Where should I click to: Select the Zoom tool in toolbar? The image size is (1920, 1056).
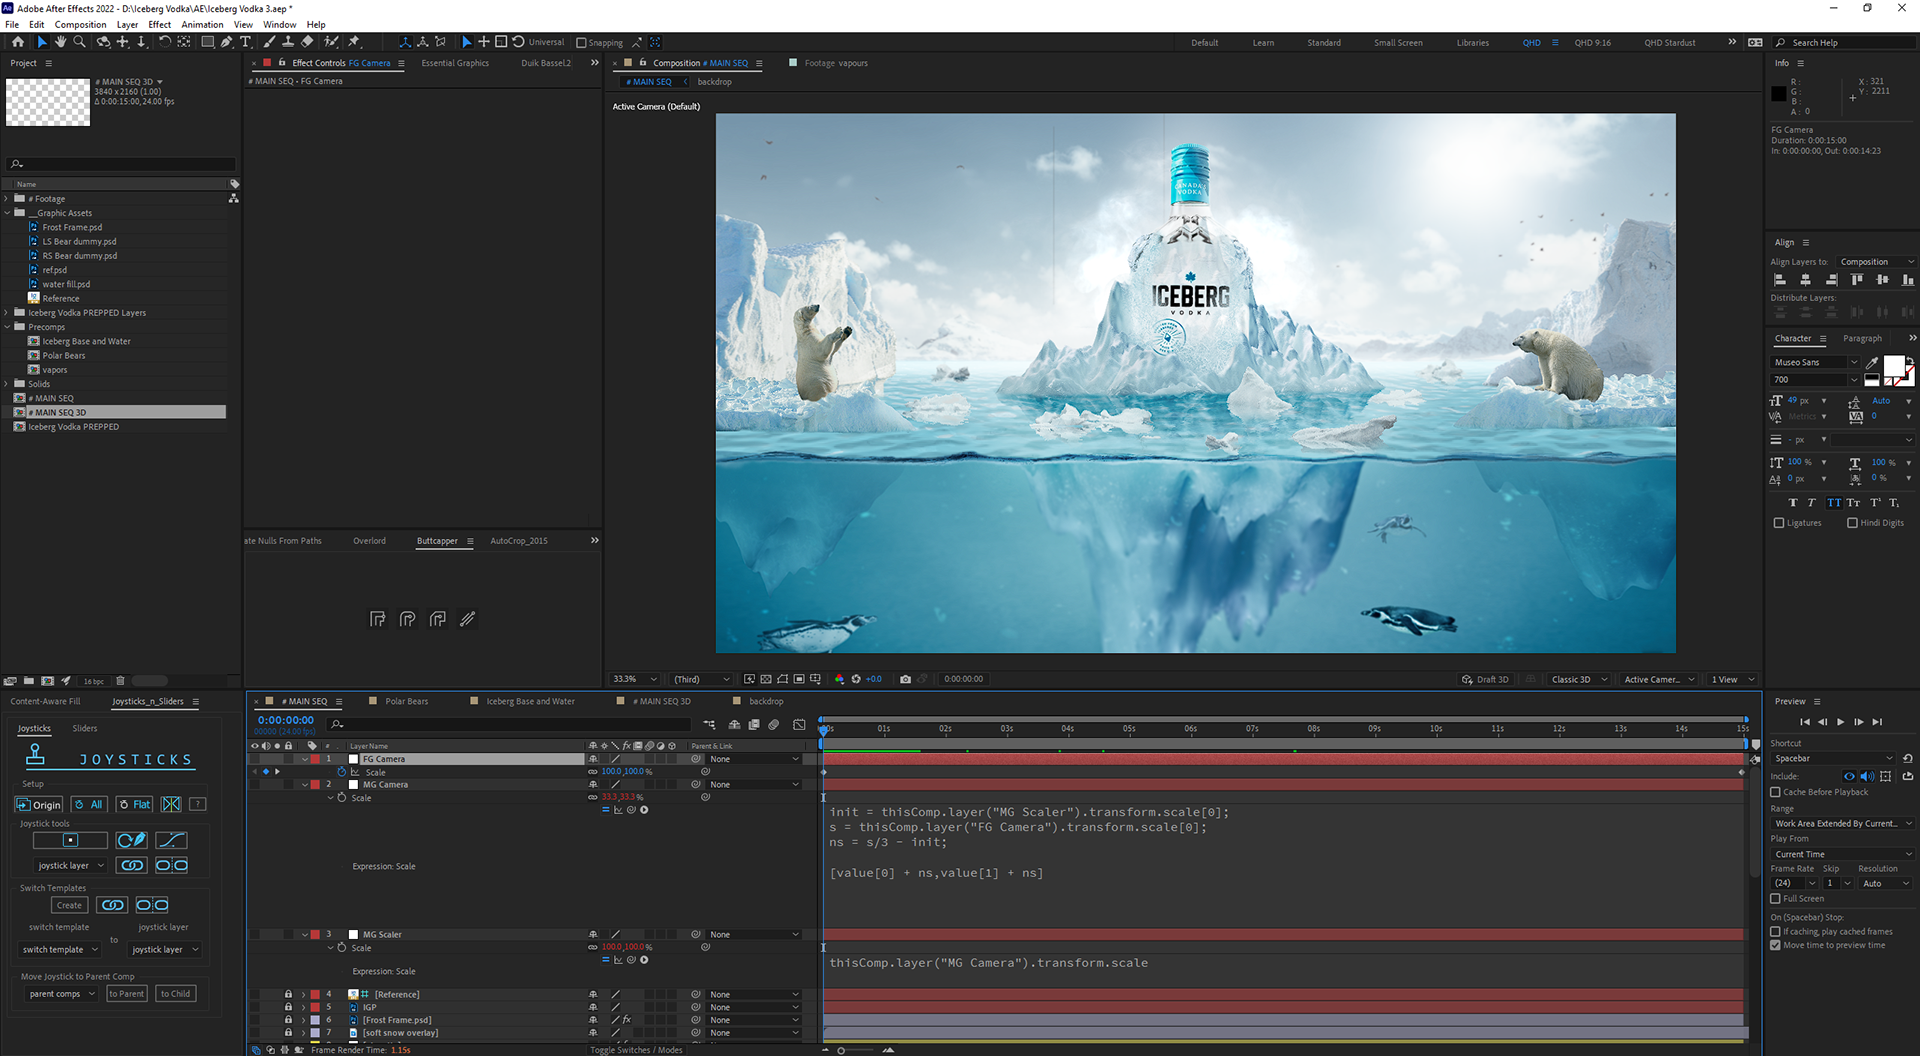click(x=79, y=42)
